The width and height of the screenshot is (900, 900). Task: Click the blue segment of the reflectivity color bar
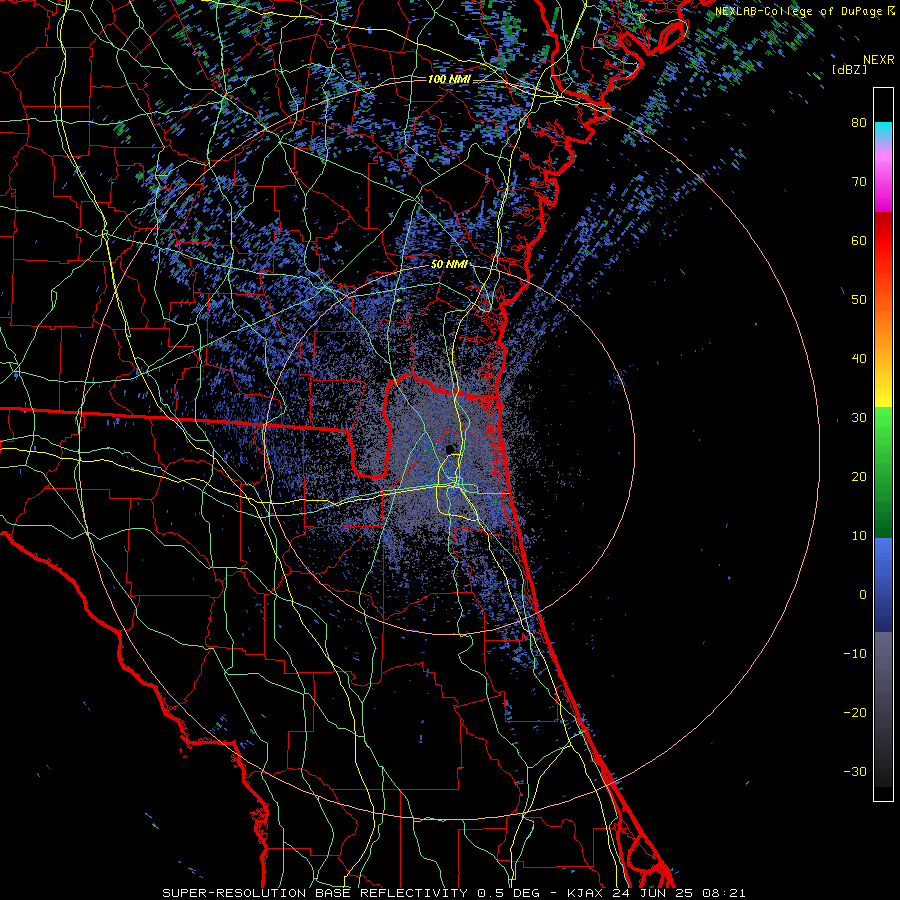(x=883, y=584)
